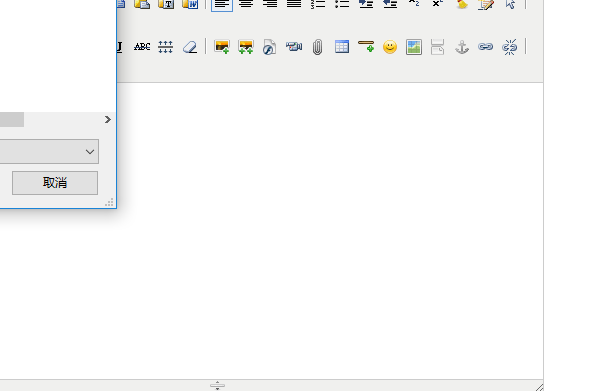Click 取消 to cancel the dialog
Screen dimensions: 596x391
click(x=55, y=183)
